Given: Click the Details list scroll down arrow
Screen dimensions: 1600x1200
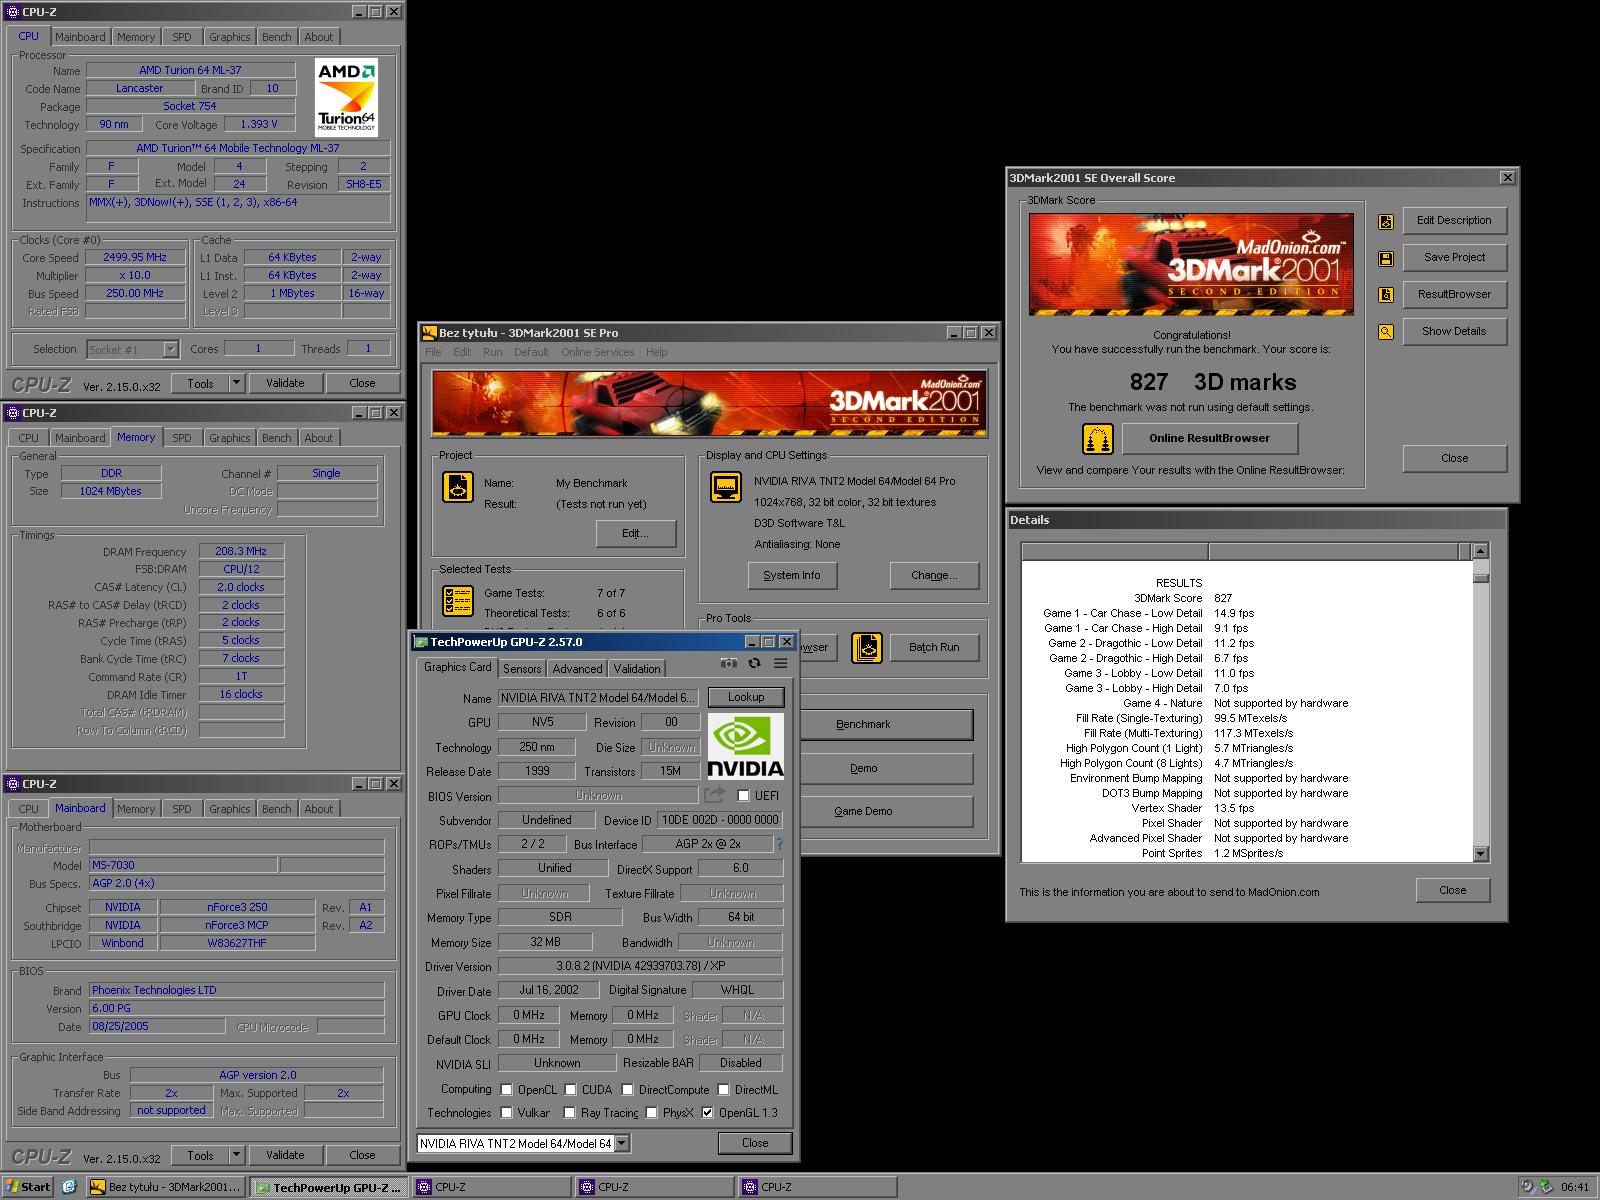Looking at the screenshot, I should tap(1481, 854).
